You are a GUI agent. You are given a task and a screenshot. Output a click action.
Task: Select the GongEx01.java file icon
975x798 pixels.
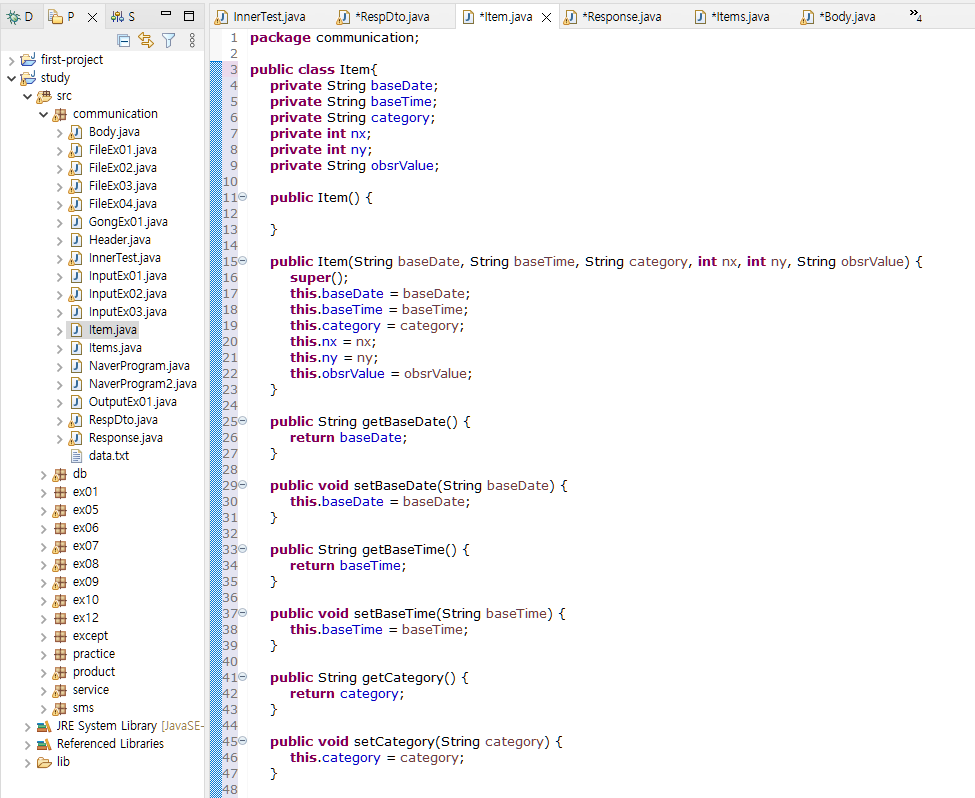(76, 222)
